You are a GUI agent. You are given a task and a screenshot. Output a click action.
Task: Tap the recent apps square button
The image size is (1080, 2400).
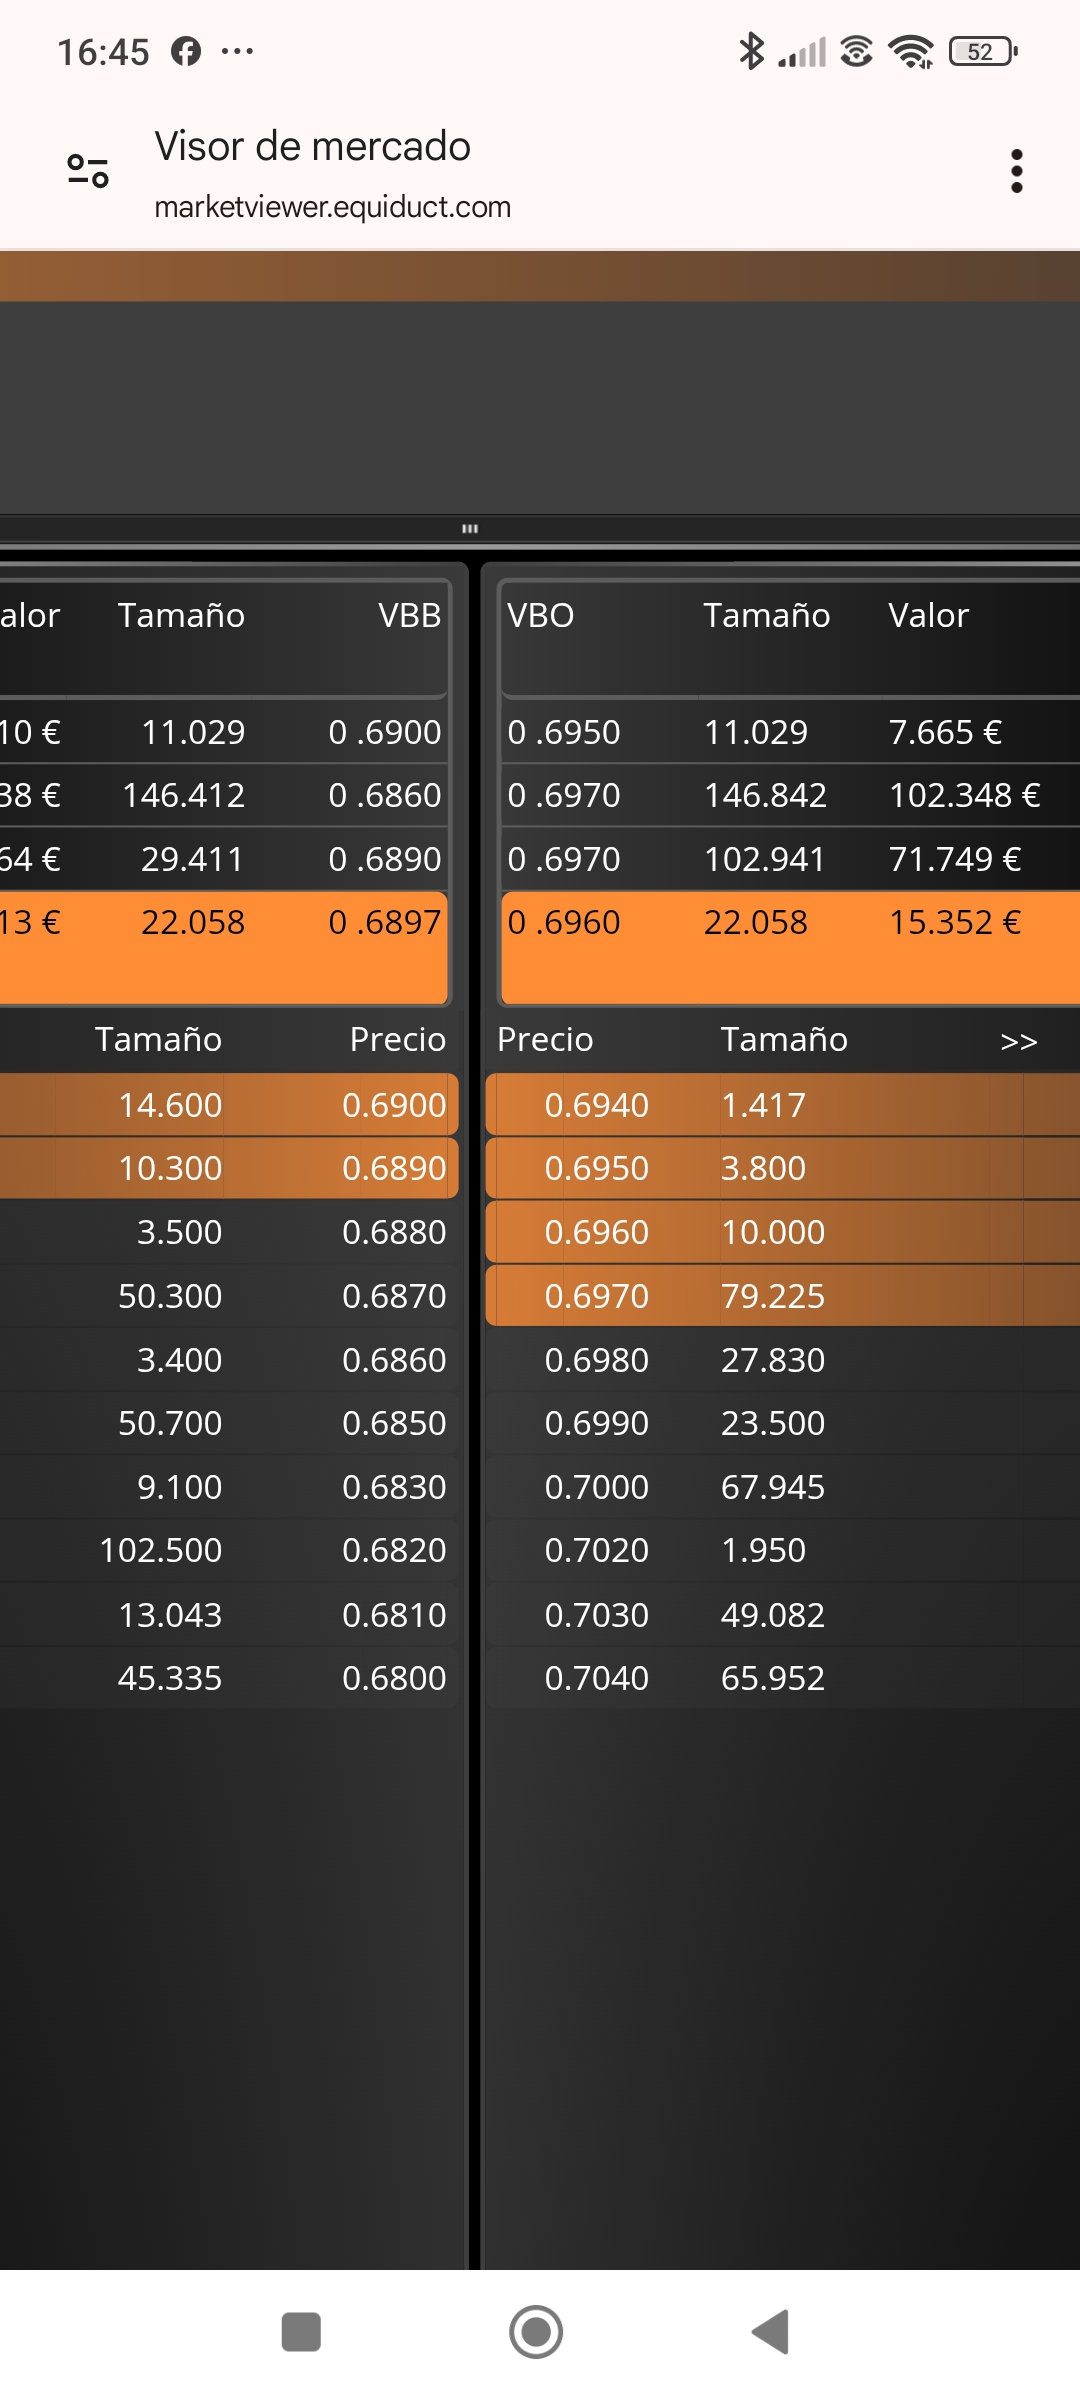(301, 2332)
